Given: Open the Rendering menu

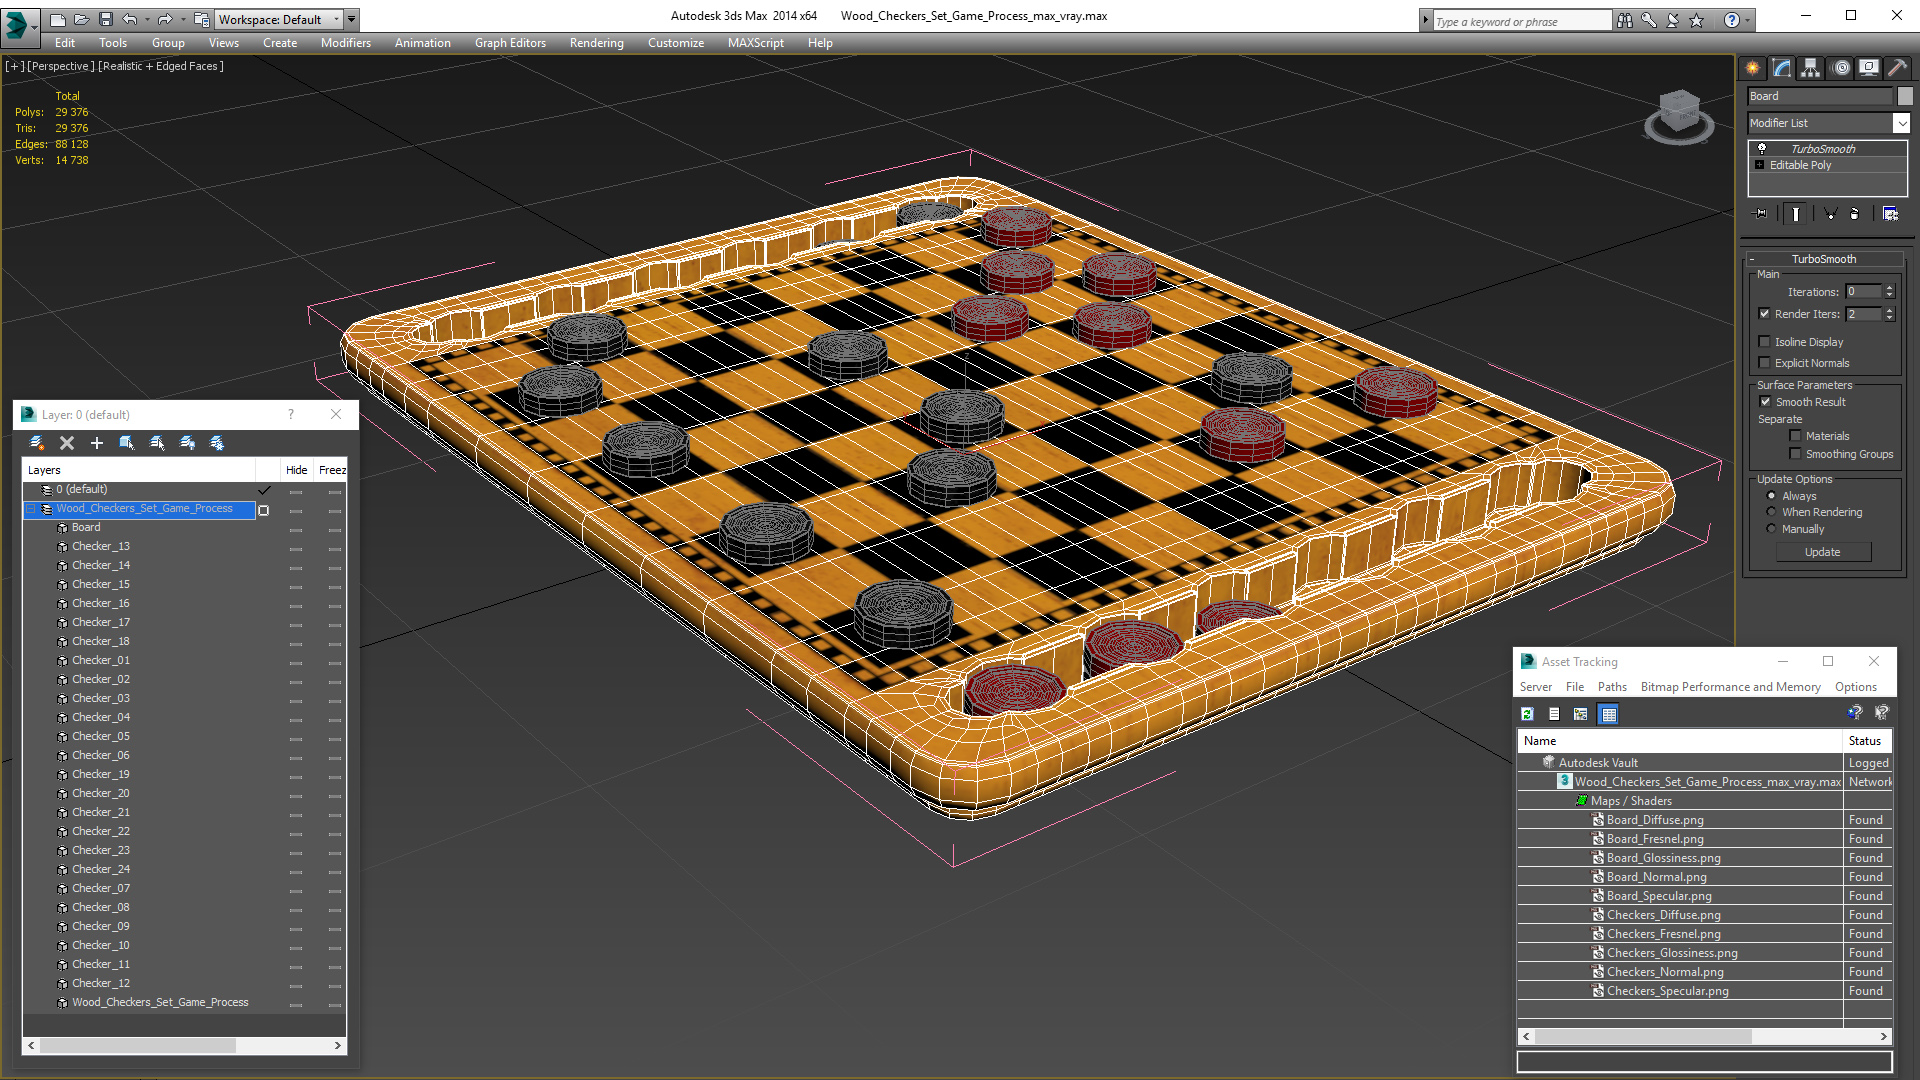Looking at the screenshot, I should (596, 43).
